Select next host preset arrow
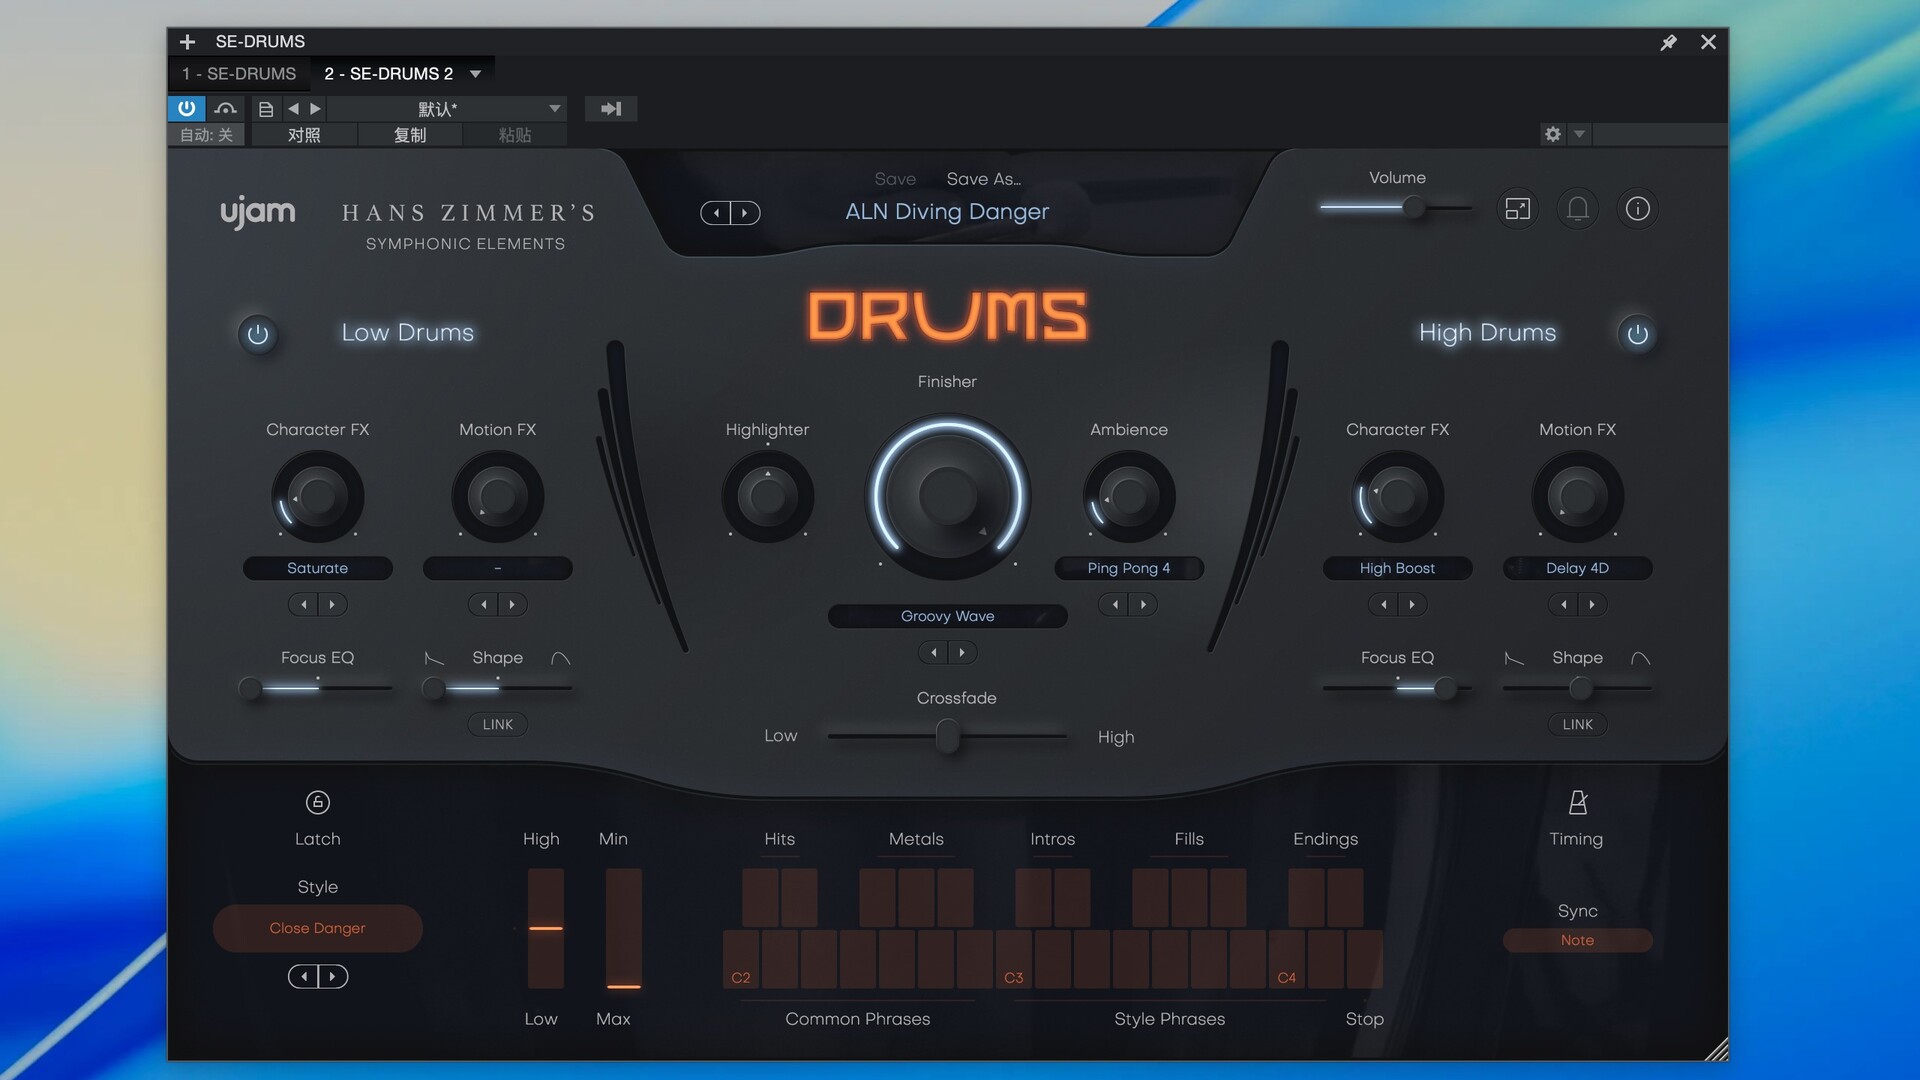This screenshot has height=1080, width=1920. [x=315, y=108]
